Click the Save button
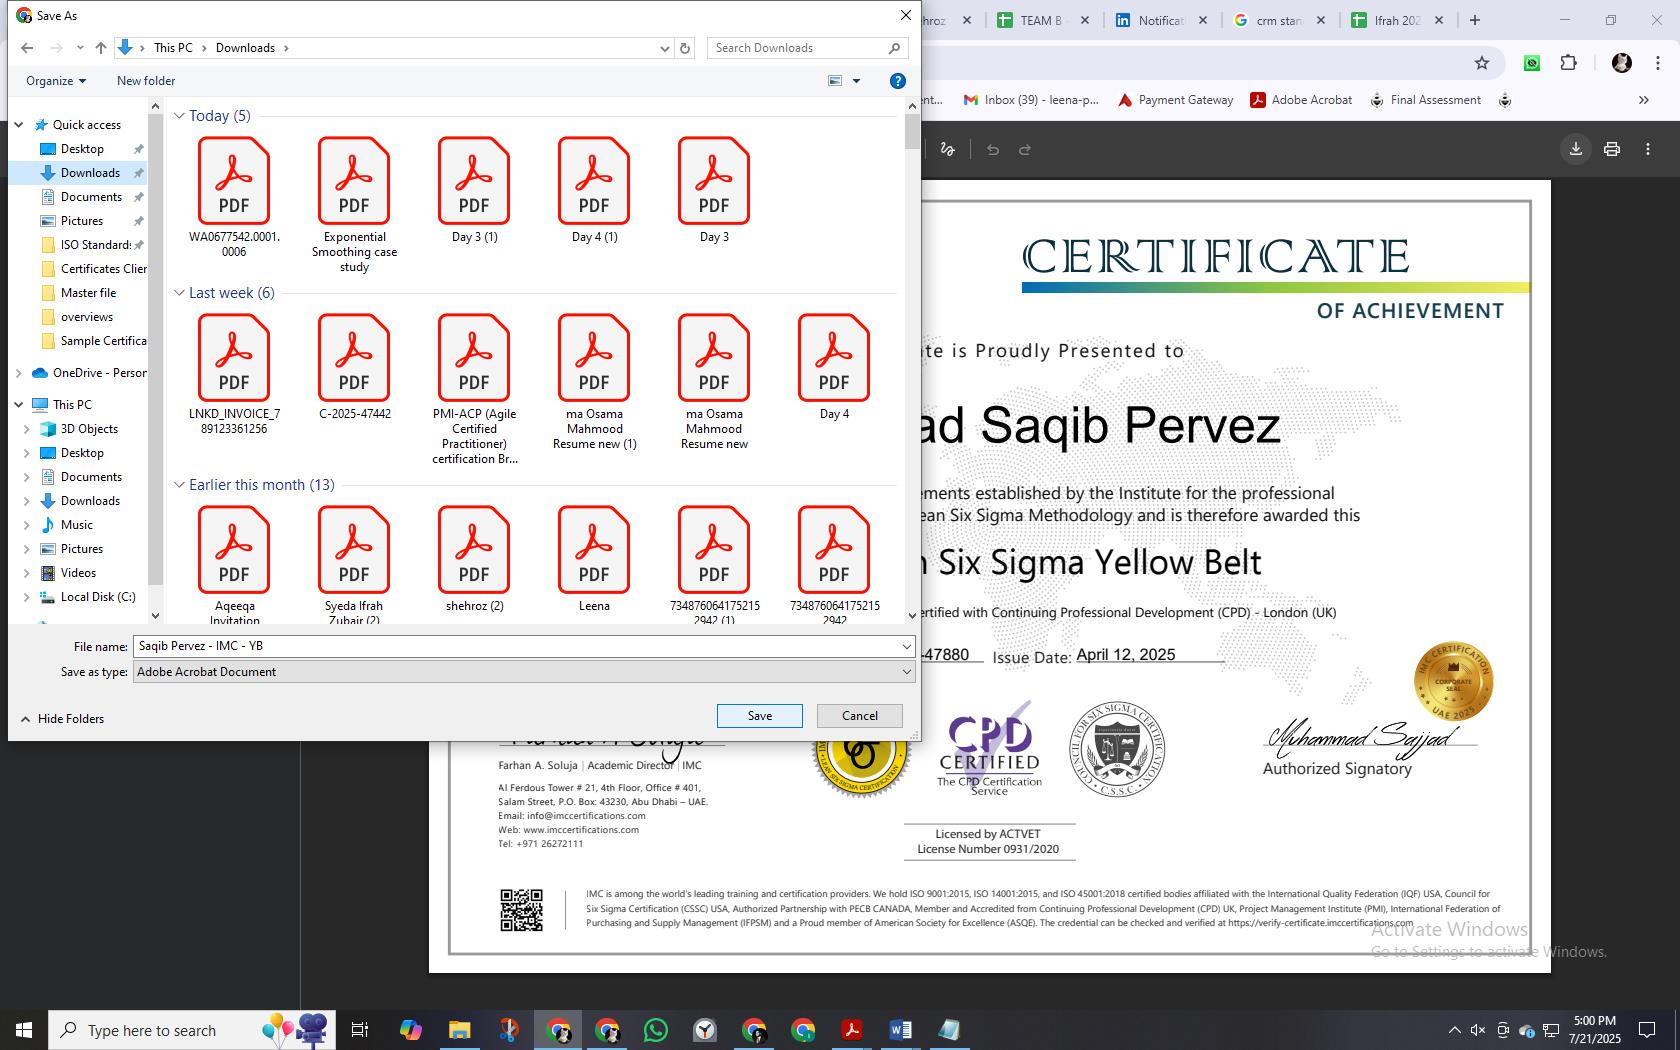Image resolution: width=1680 pixels, height=1050 pixels. click(x=759, y=716)
